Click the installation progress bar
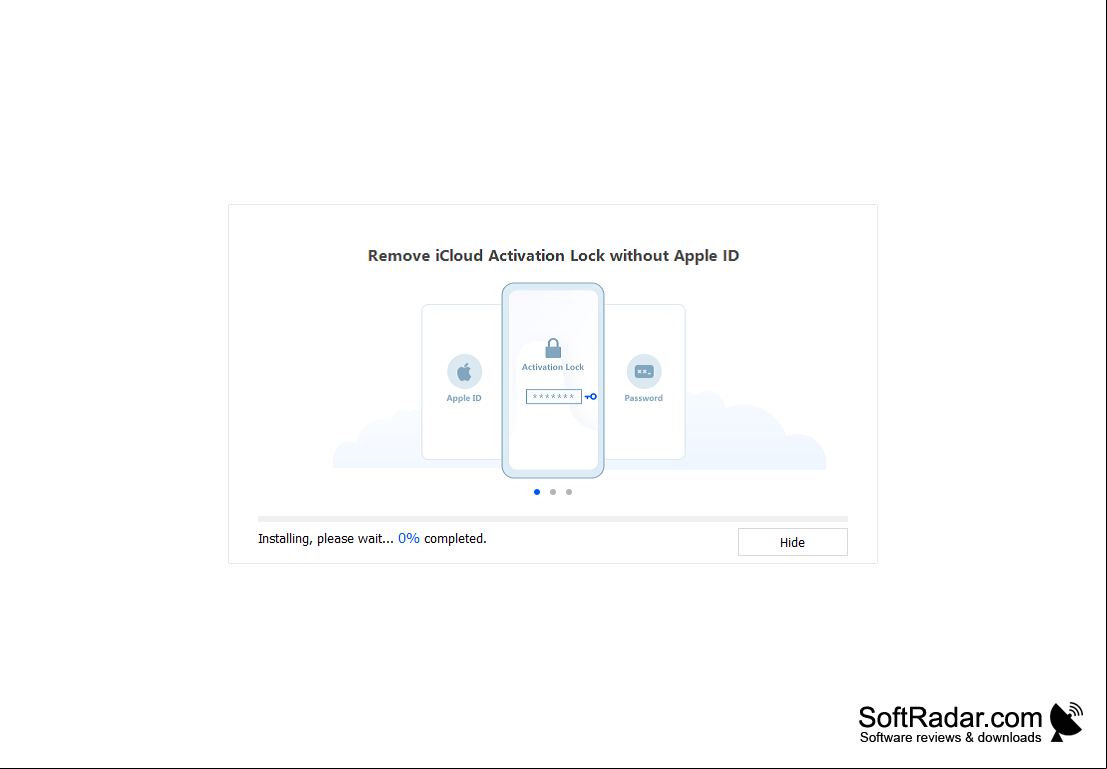 pos(553,519)
